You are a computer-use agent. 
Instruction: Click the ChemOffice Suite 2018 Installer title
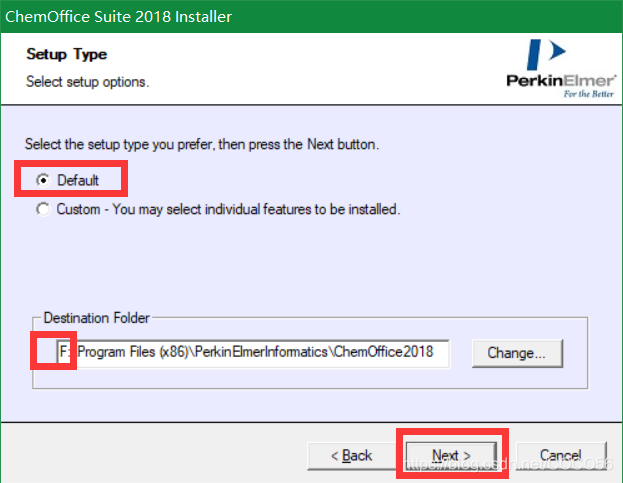click(x=118, y=17)
